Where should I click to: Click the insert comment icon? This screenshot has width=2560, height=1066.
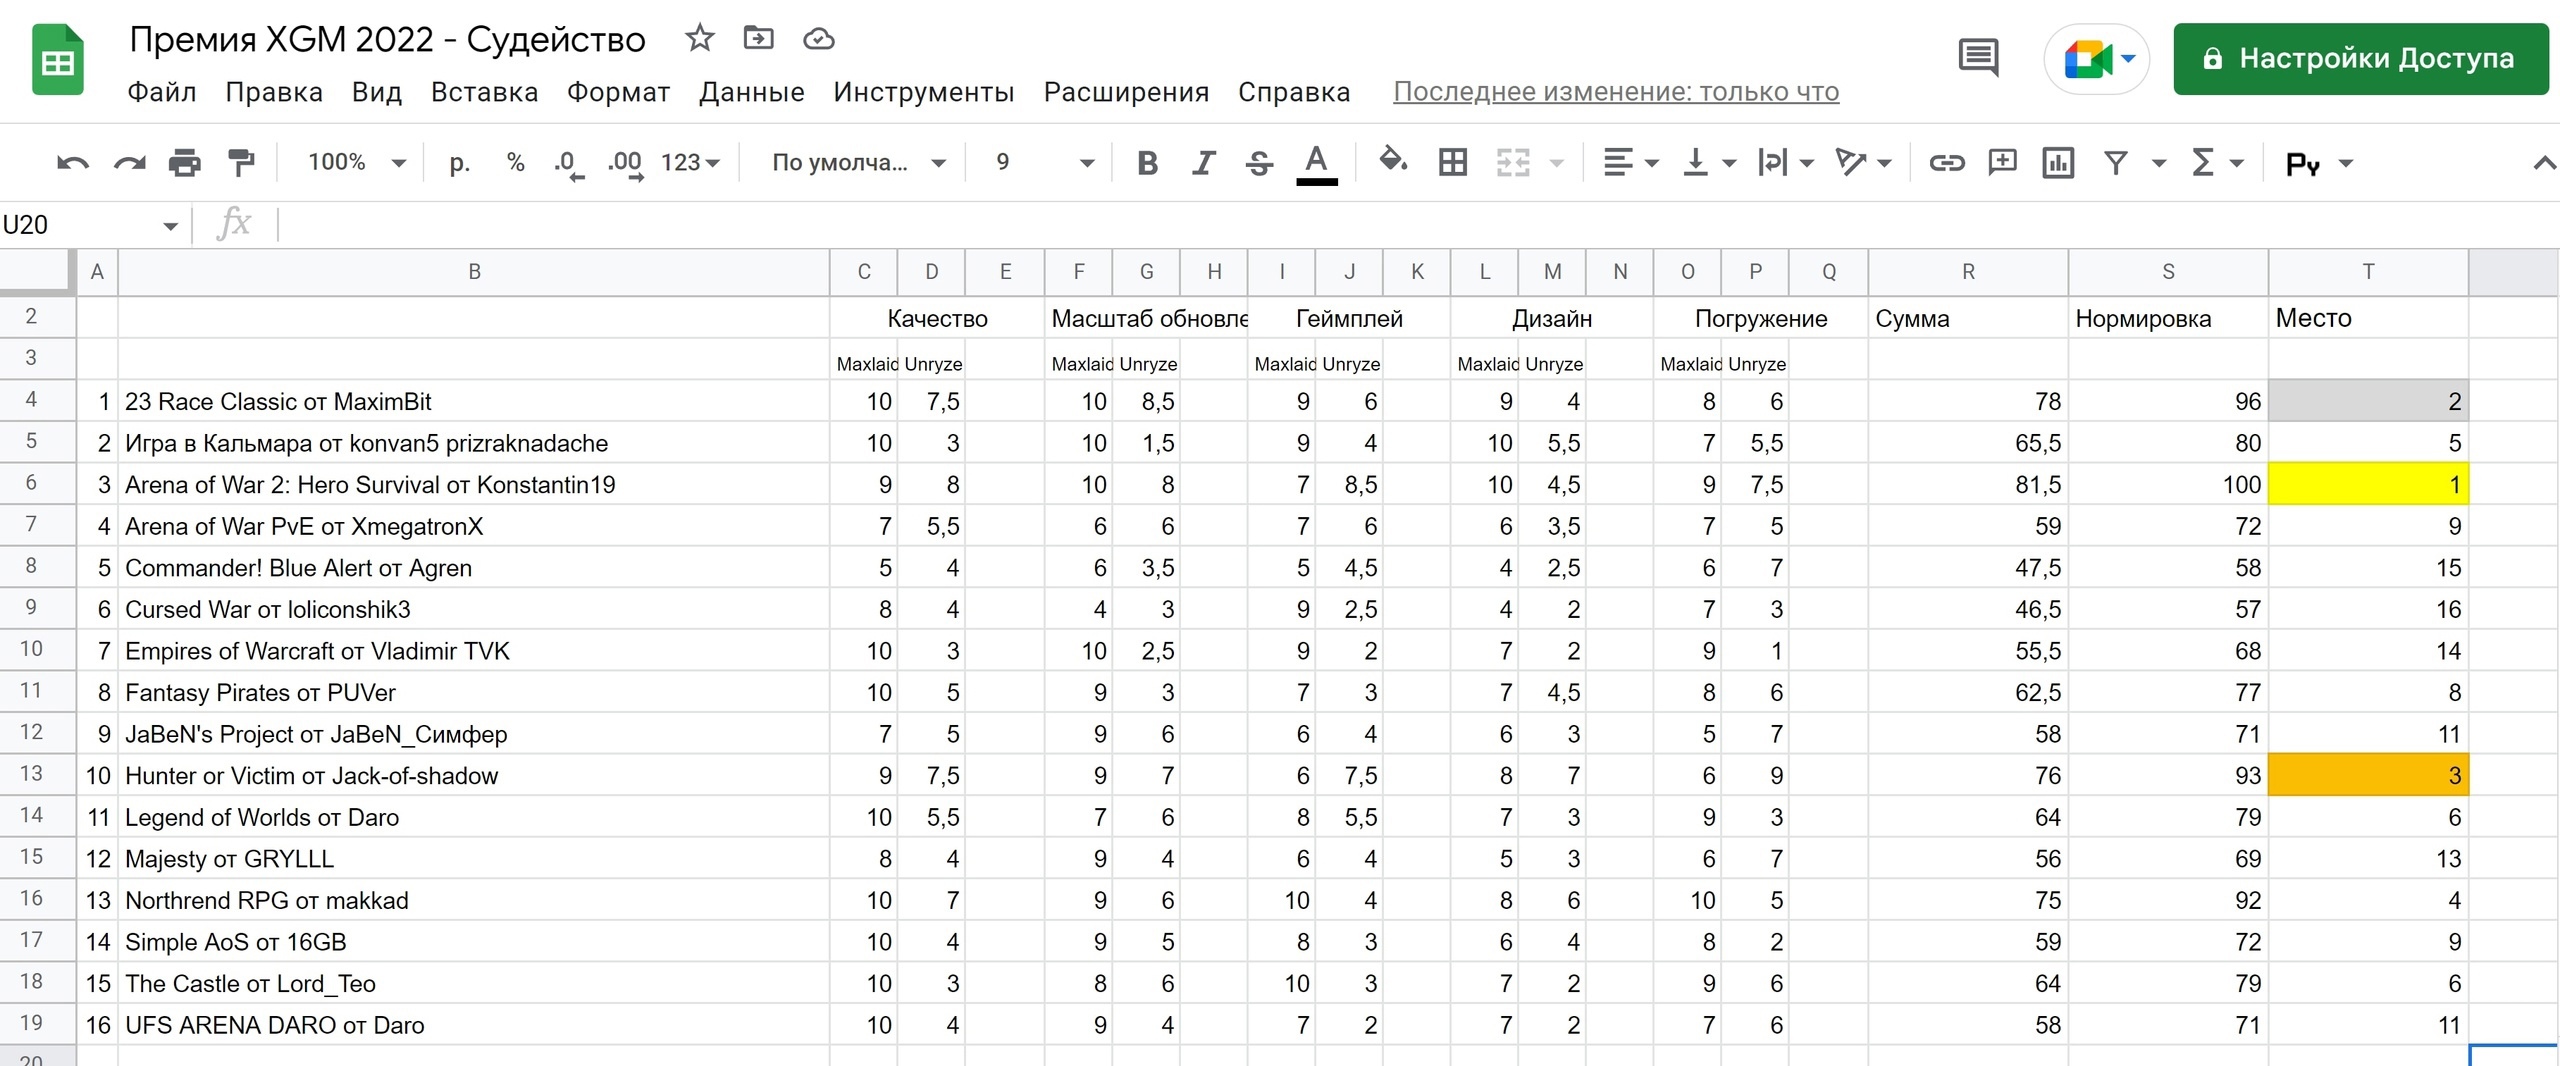[2002, 163]
